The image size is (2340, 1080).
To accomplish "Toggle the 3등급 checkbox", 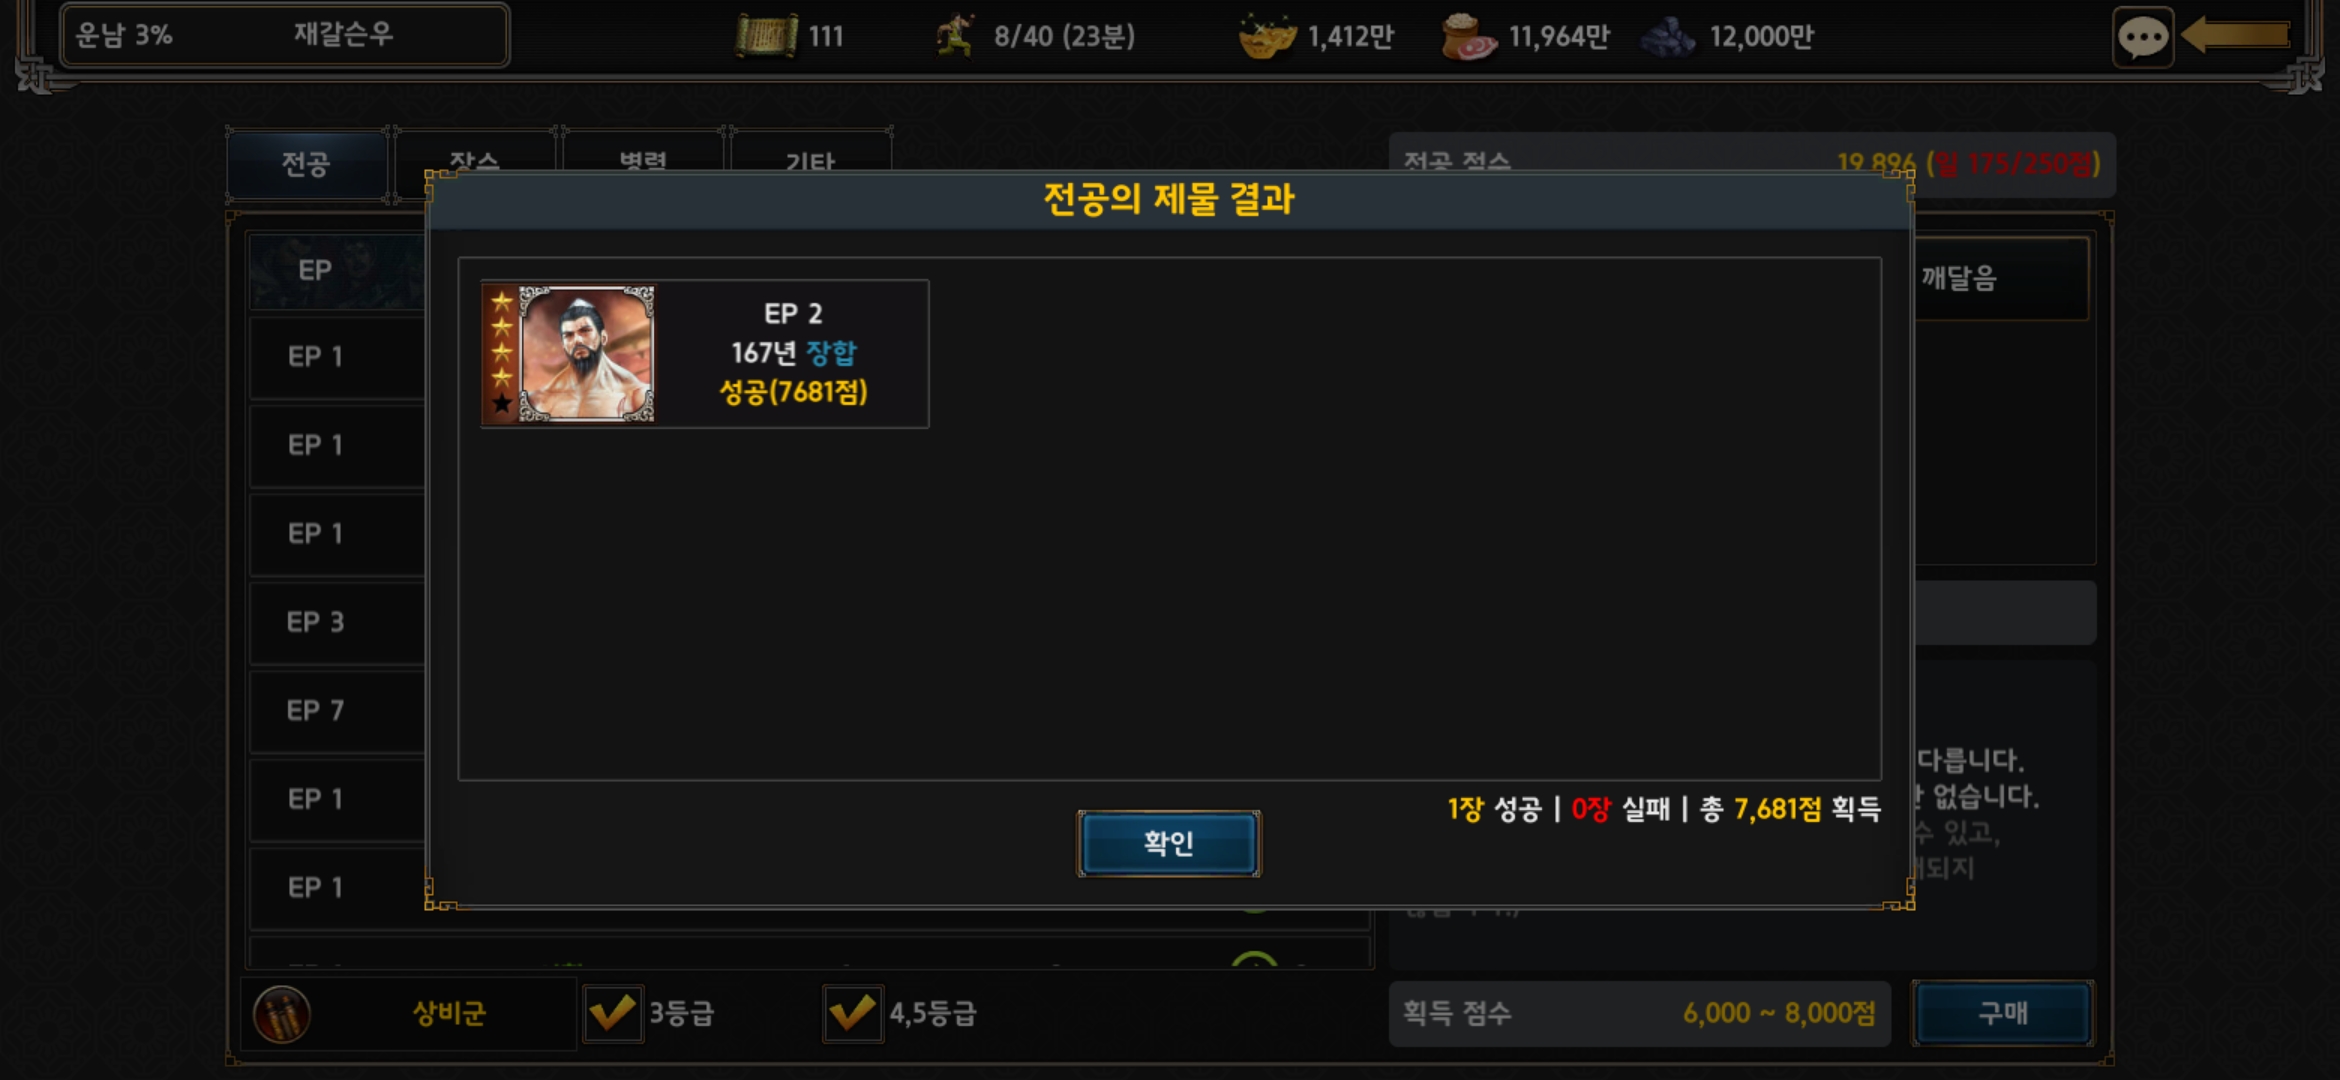I will [612, 1013].
